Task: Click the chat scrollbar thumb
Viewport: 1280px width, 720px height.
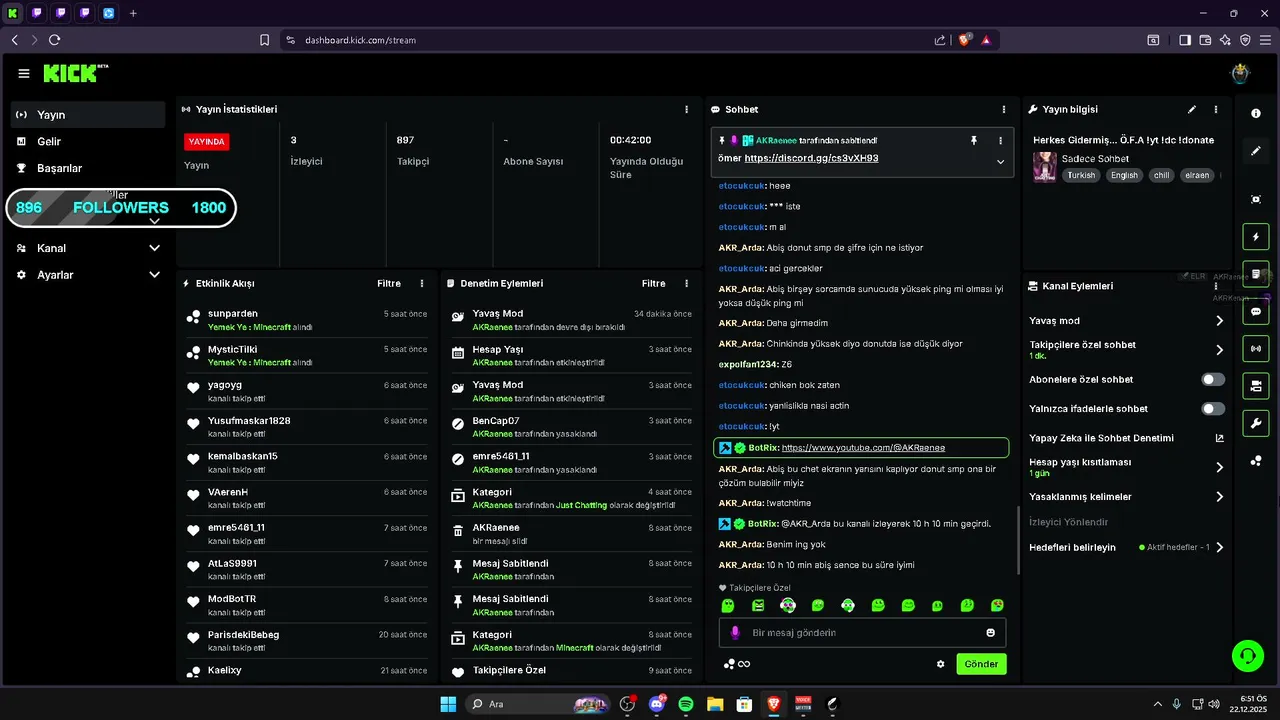Action: click(1017, 540)
